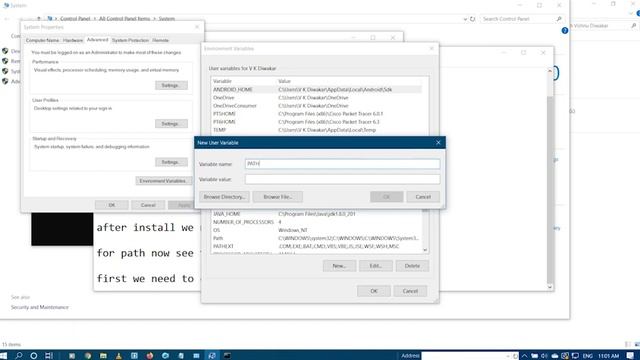
Task: Open System Protection tab
Action: [130, 40]
